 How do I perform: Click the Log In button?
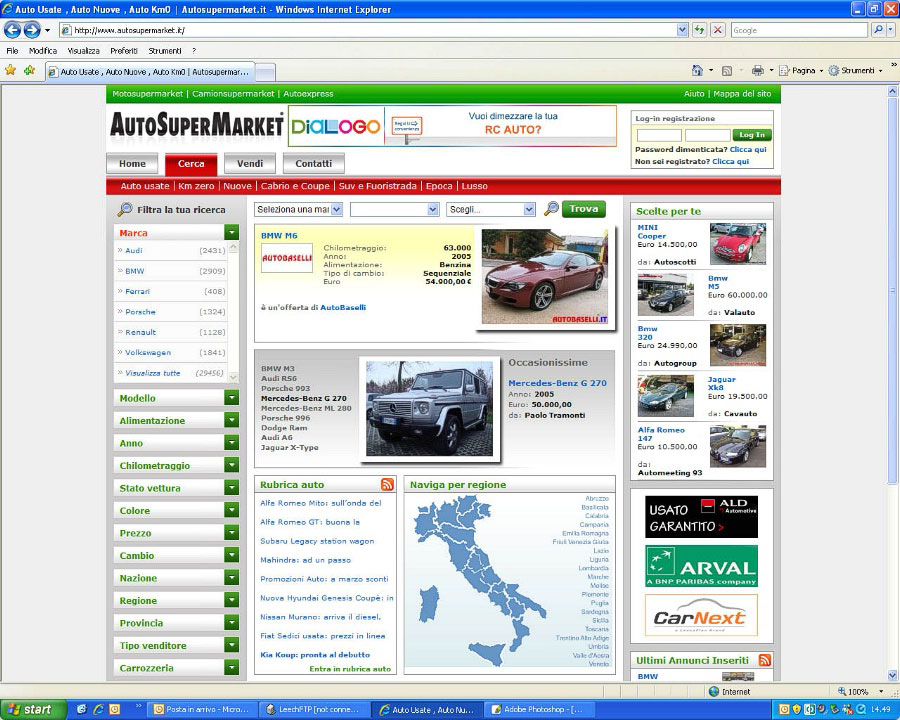click(x=752, y=135)
